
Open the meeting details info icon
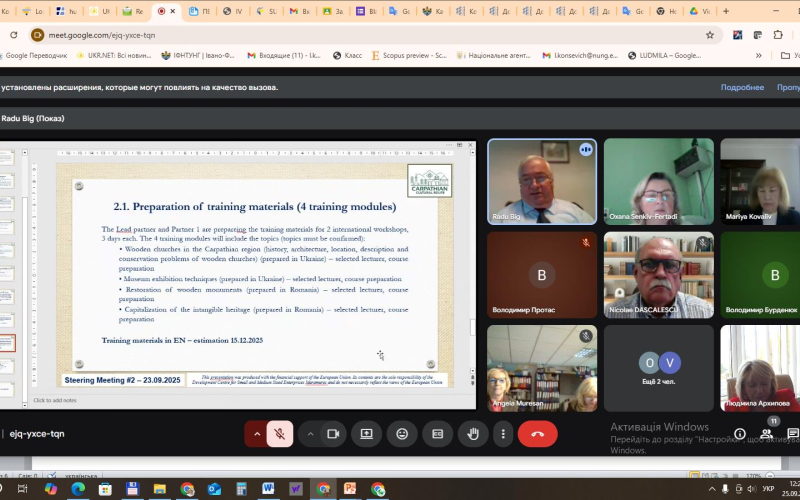point(739,434)
